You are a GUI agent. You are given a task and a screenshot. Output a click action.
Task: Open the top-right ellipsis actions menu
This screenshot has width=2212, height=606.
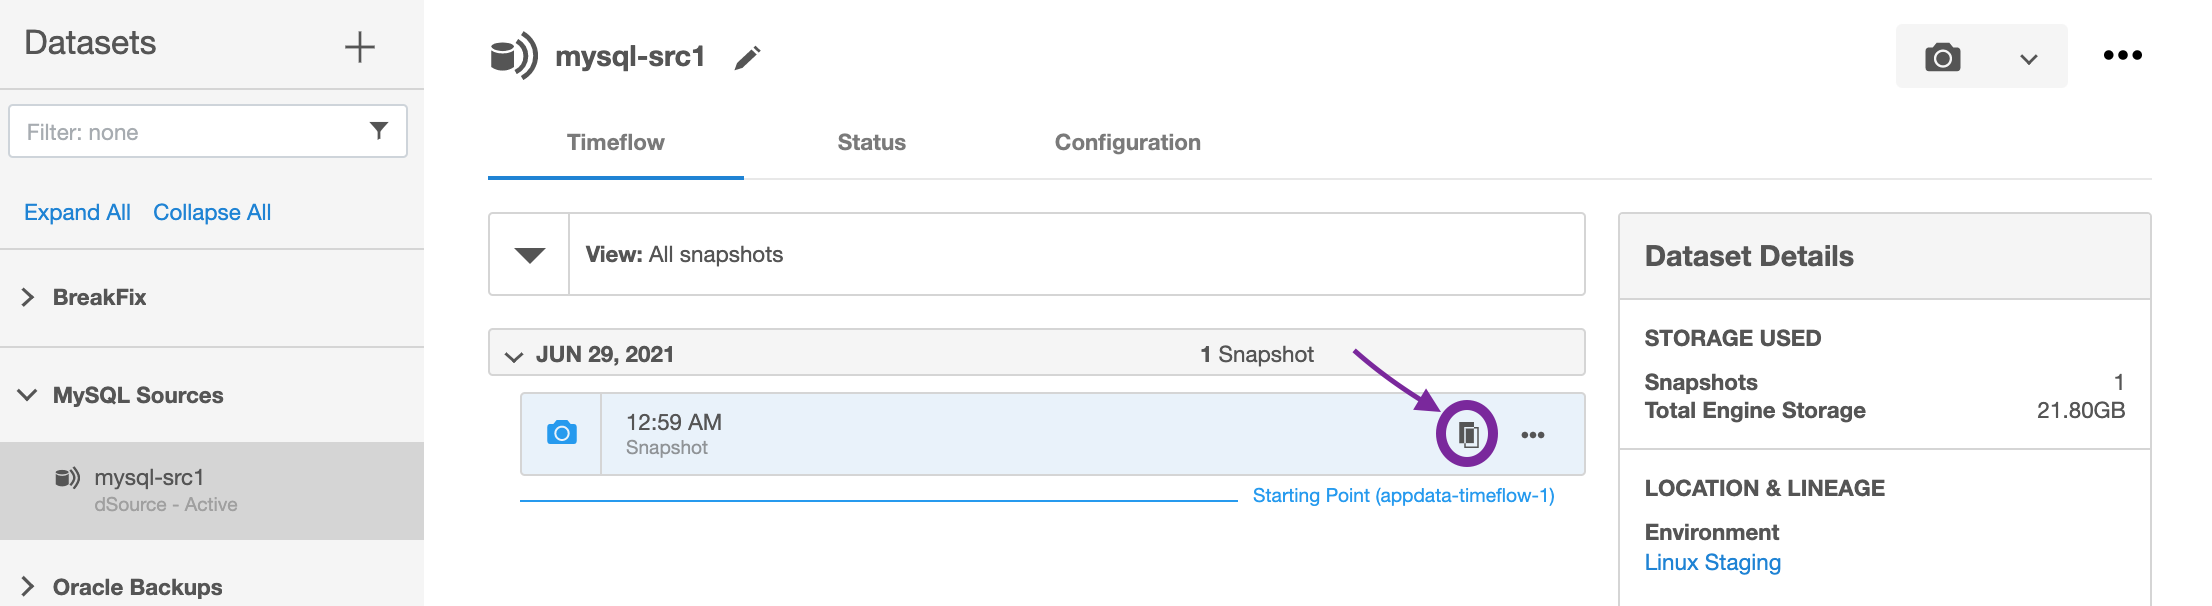tap(2123, 55)
